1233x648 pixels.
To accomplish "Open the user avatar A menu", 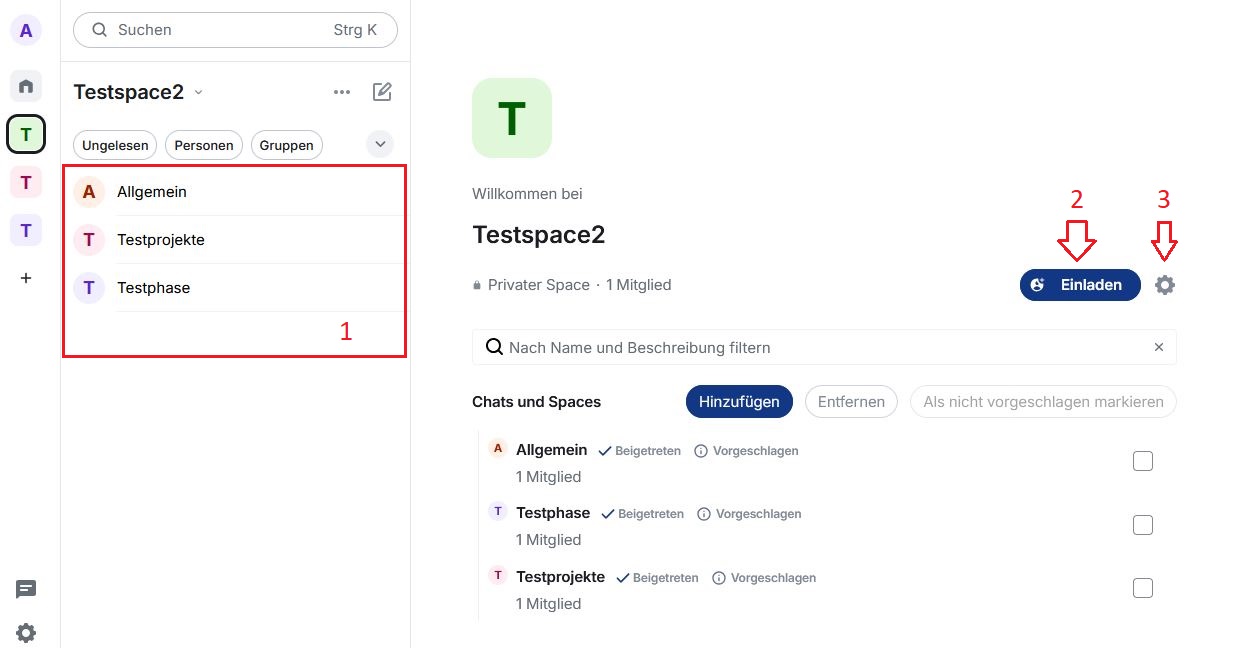I will click(26, 31).
